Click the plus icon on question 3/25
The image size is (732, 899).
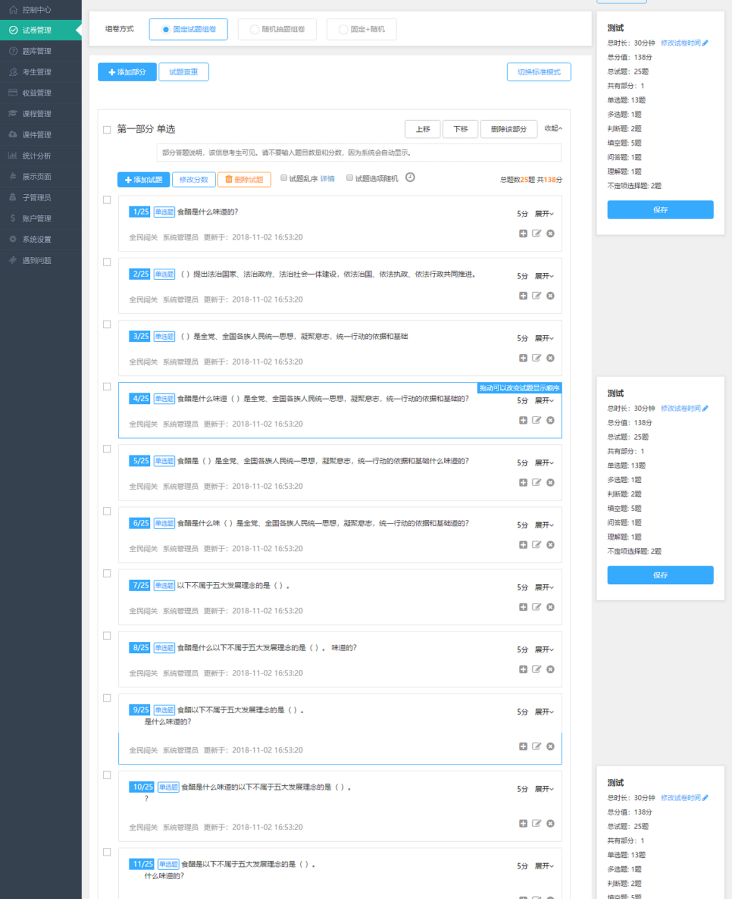tap(523, 357)
